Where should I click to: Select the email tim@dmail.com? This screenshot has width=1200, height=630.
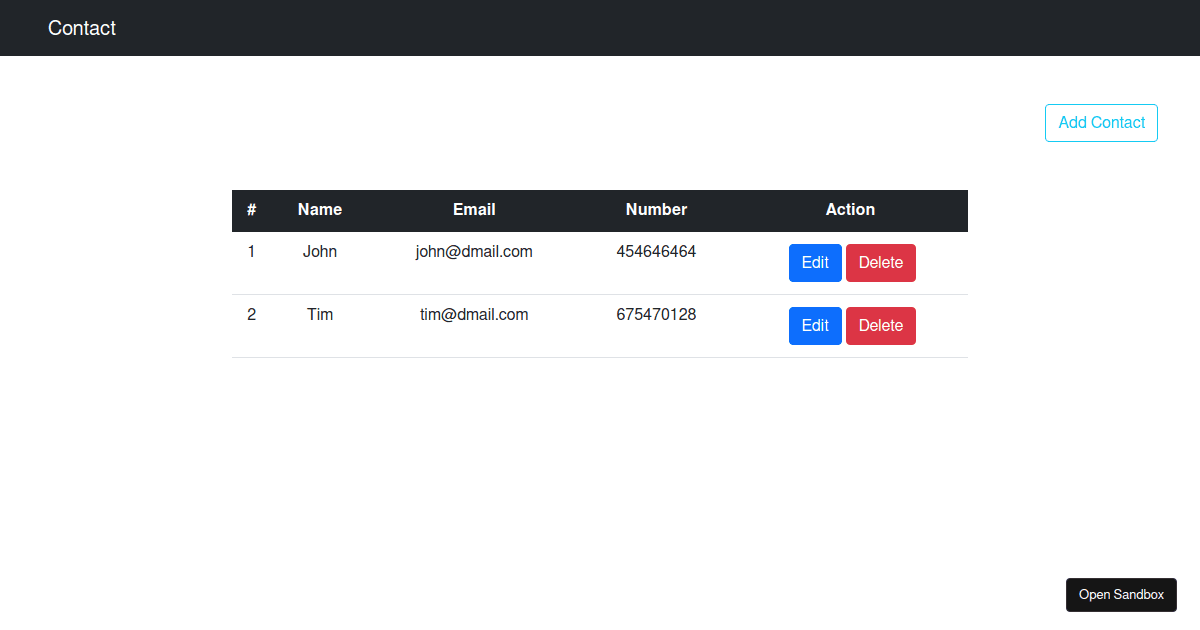coord(474,314)
